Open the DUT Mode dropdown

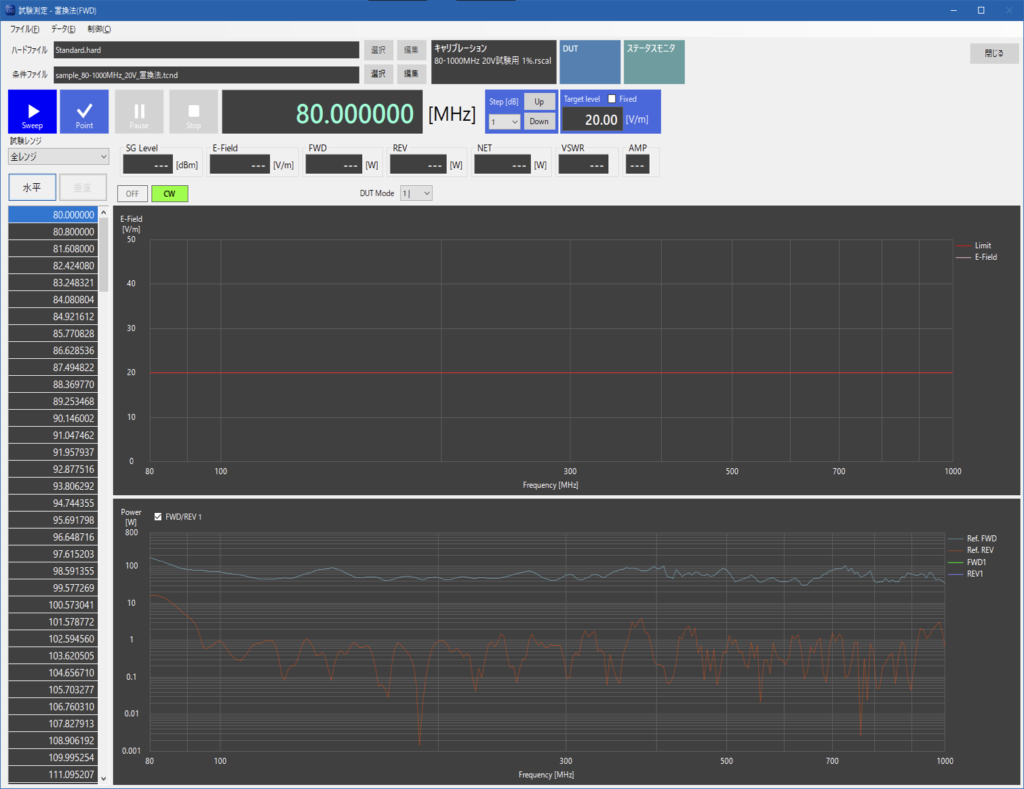(x=416, y=192)
